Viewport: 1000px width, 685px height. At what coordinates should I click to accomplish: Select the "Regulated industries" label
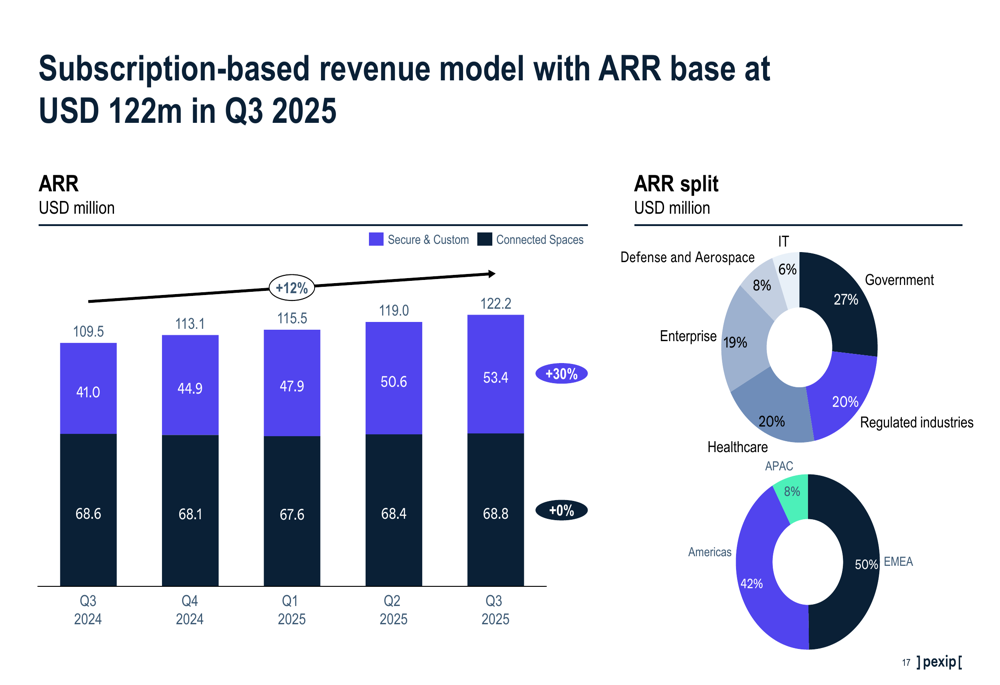pyautogui.click(x=916, y=422)
